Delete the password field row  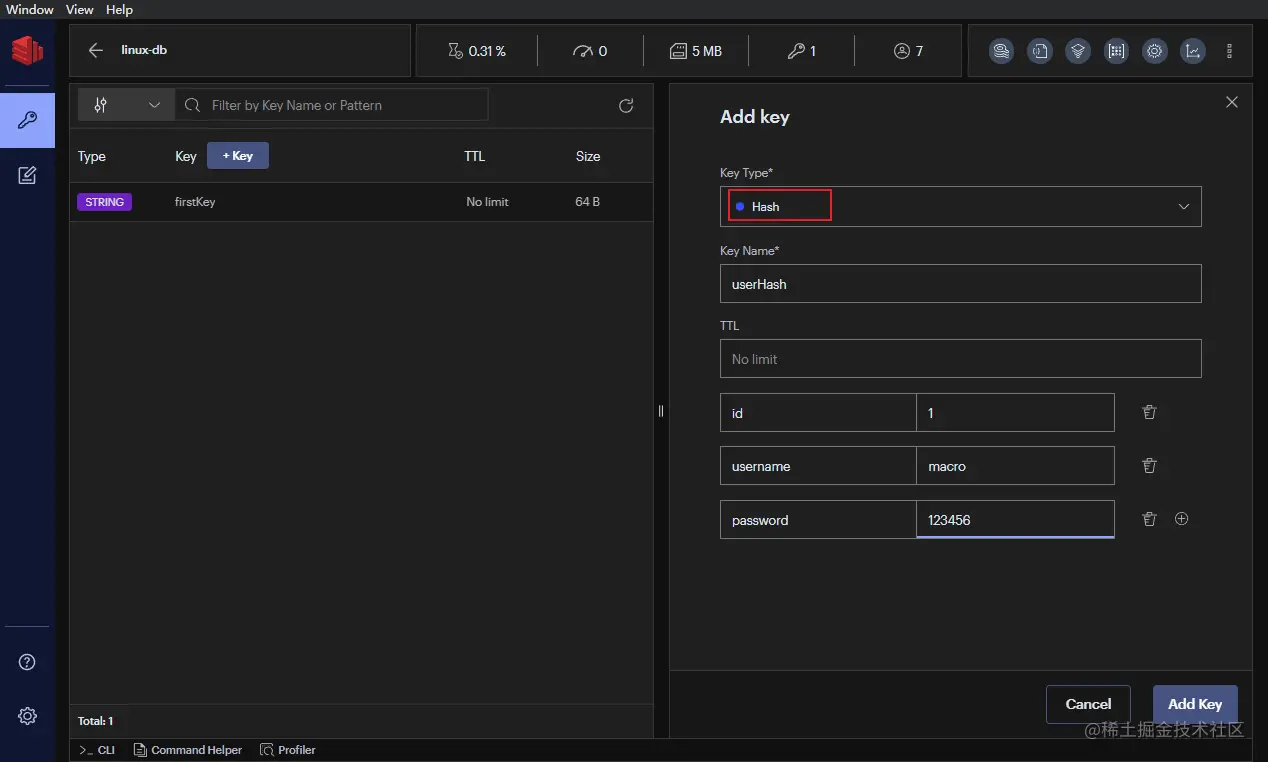pyautogui.click(x=1149, y=519)
